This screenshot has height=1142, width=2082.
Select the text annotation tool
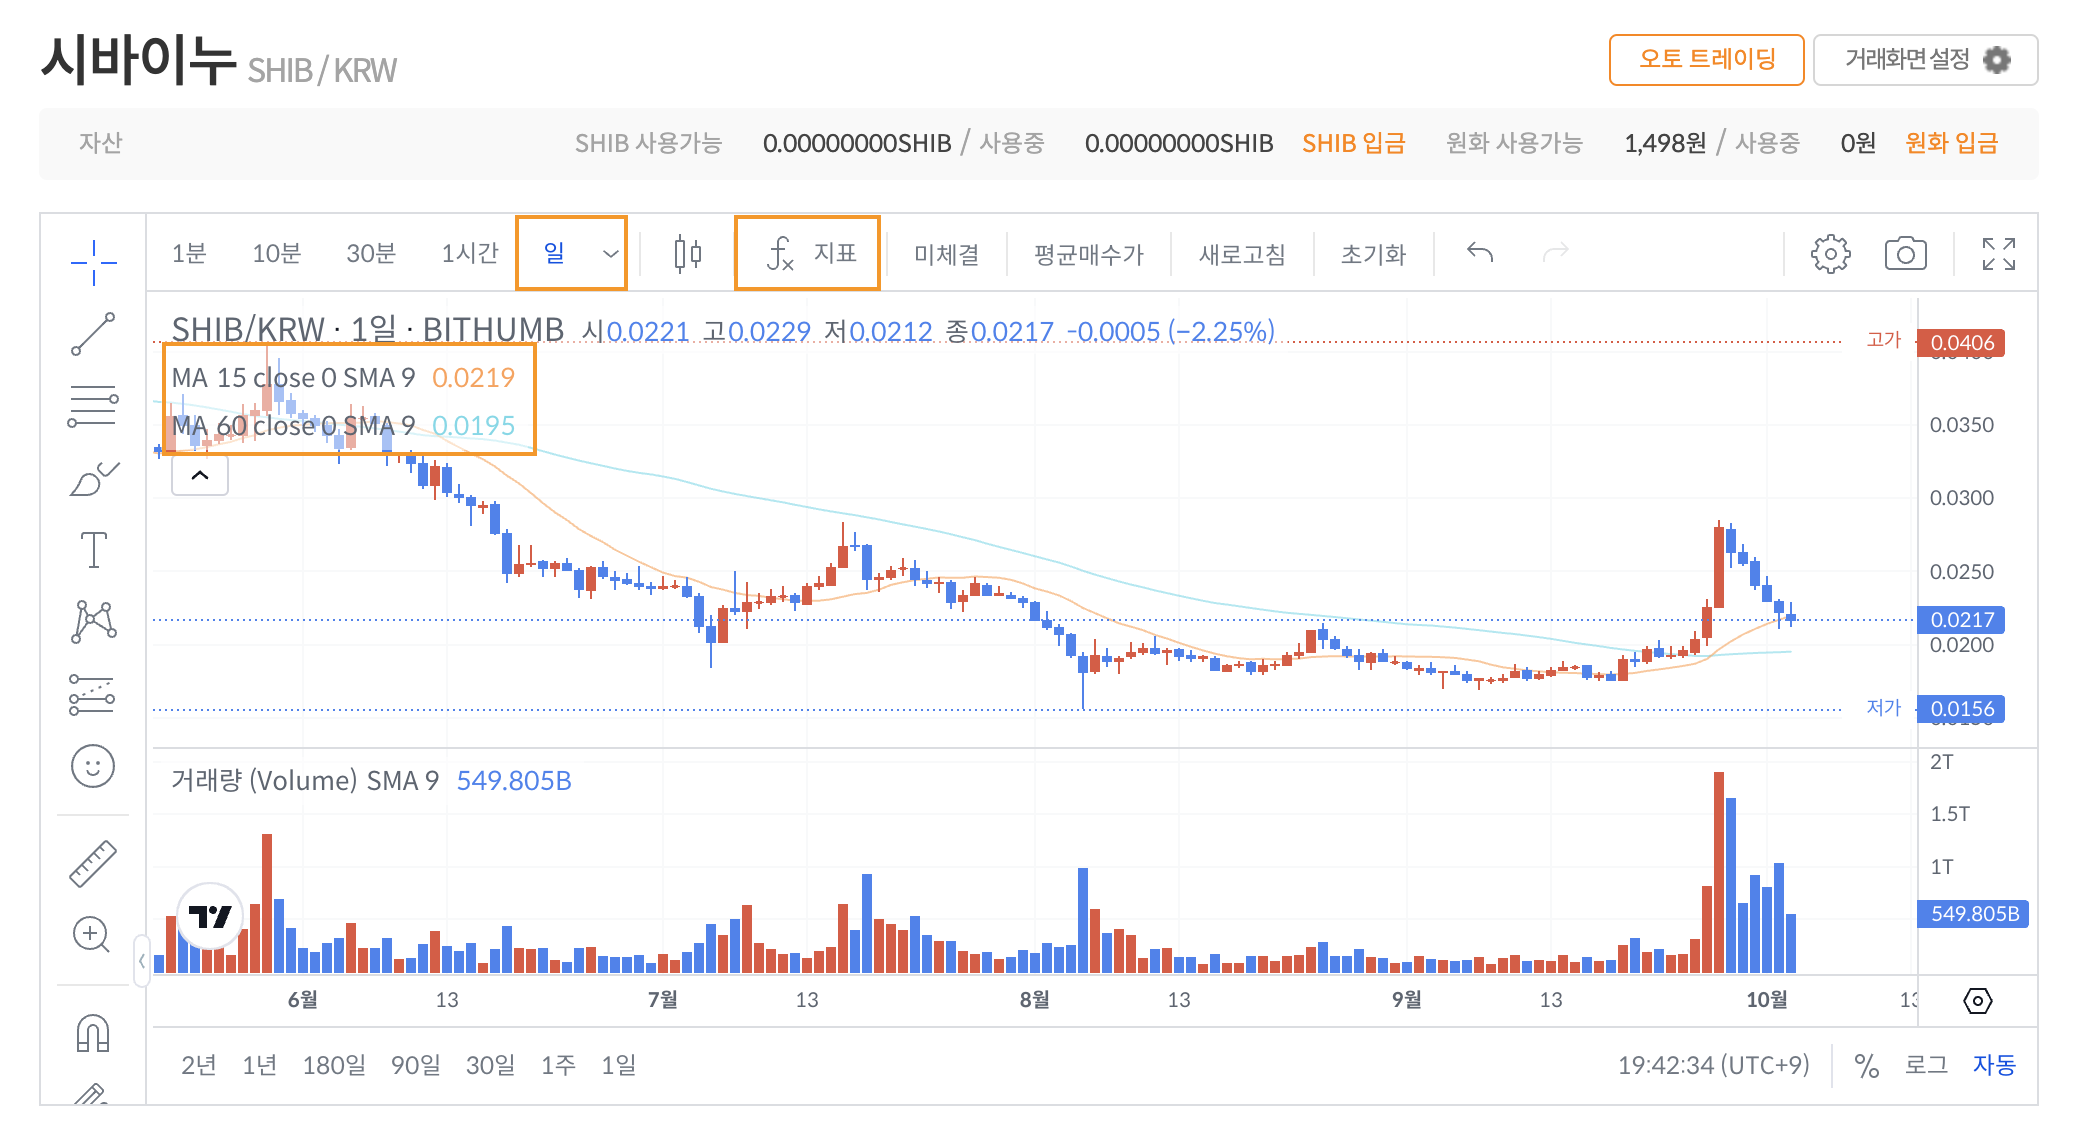[x=93, y=550]
